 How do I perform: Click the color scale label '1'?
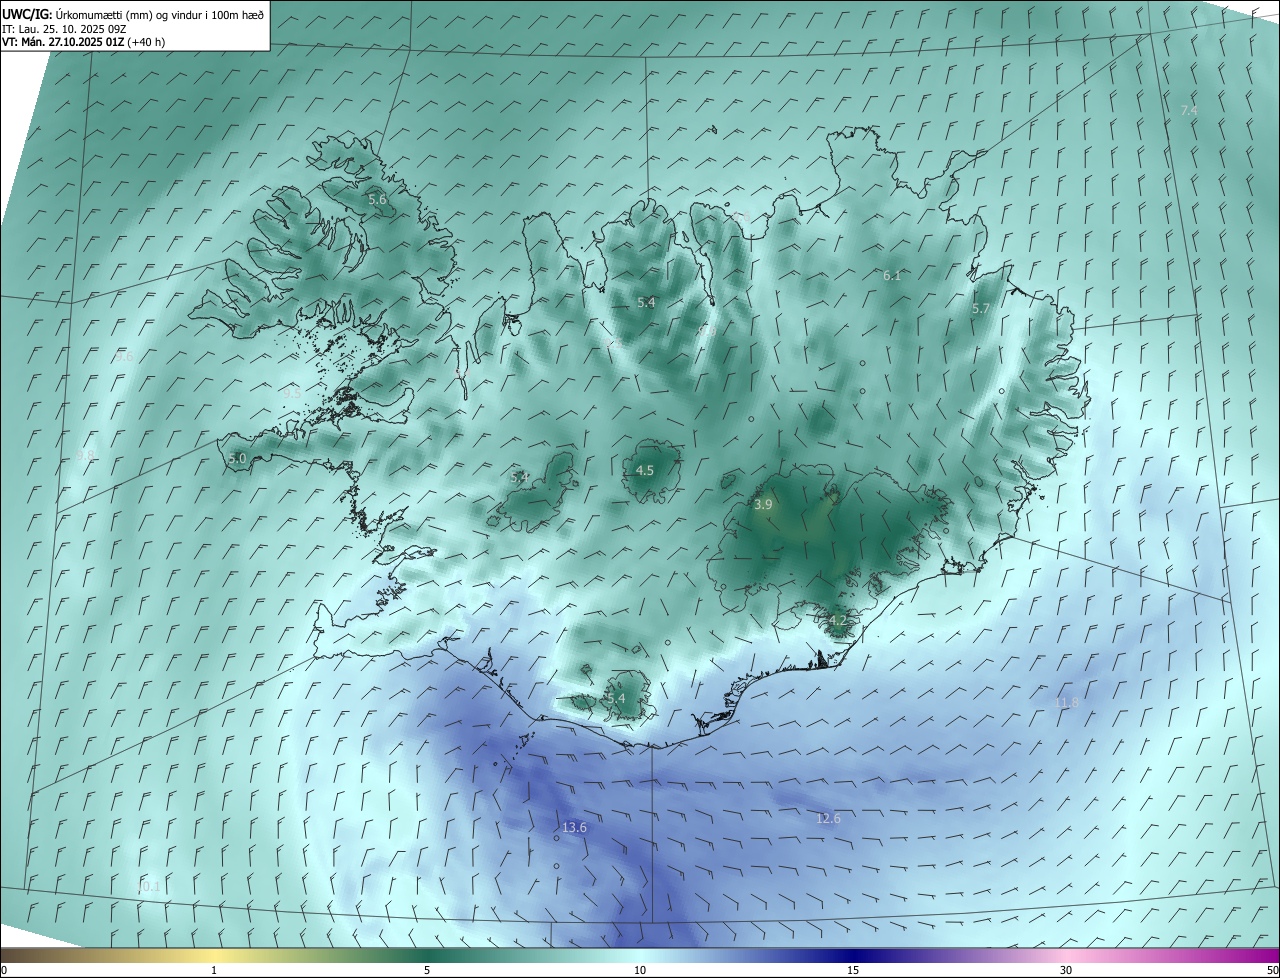pyautogui.click(x=214, y=970)
